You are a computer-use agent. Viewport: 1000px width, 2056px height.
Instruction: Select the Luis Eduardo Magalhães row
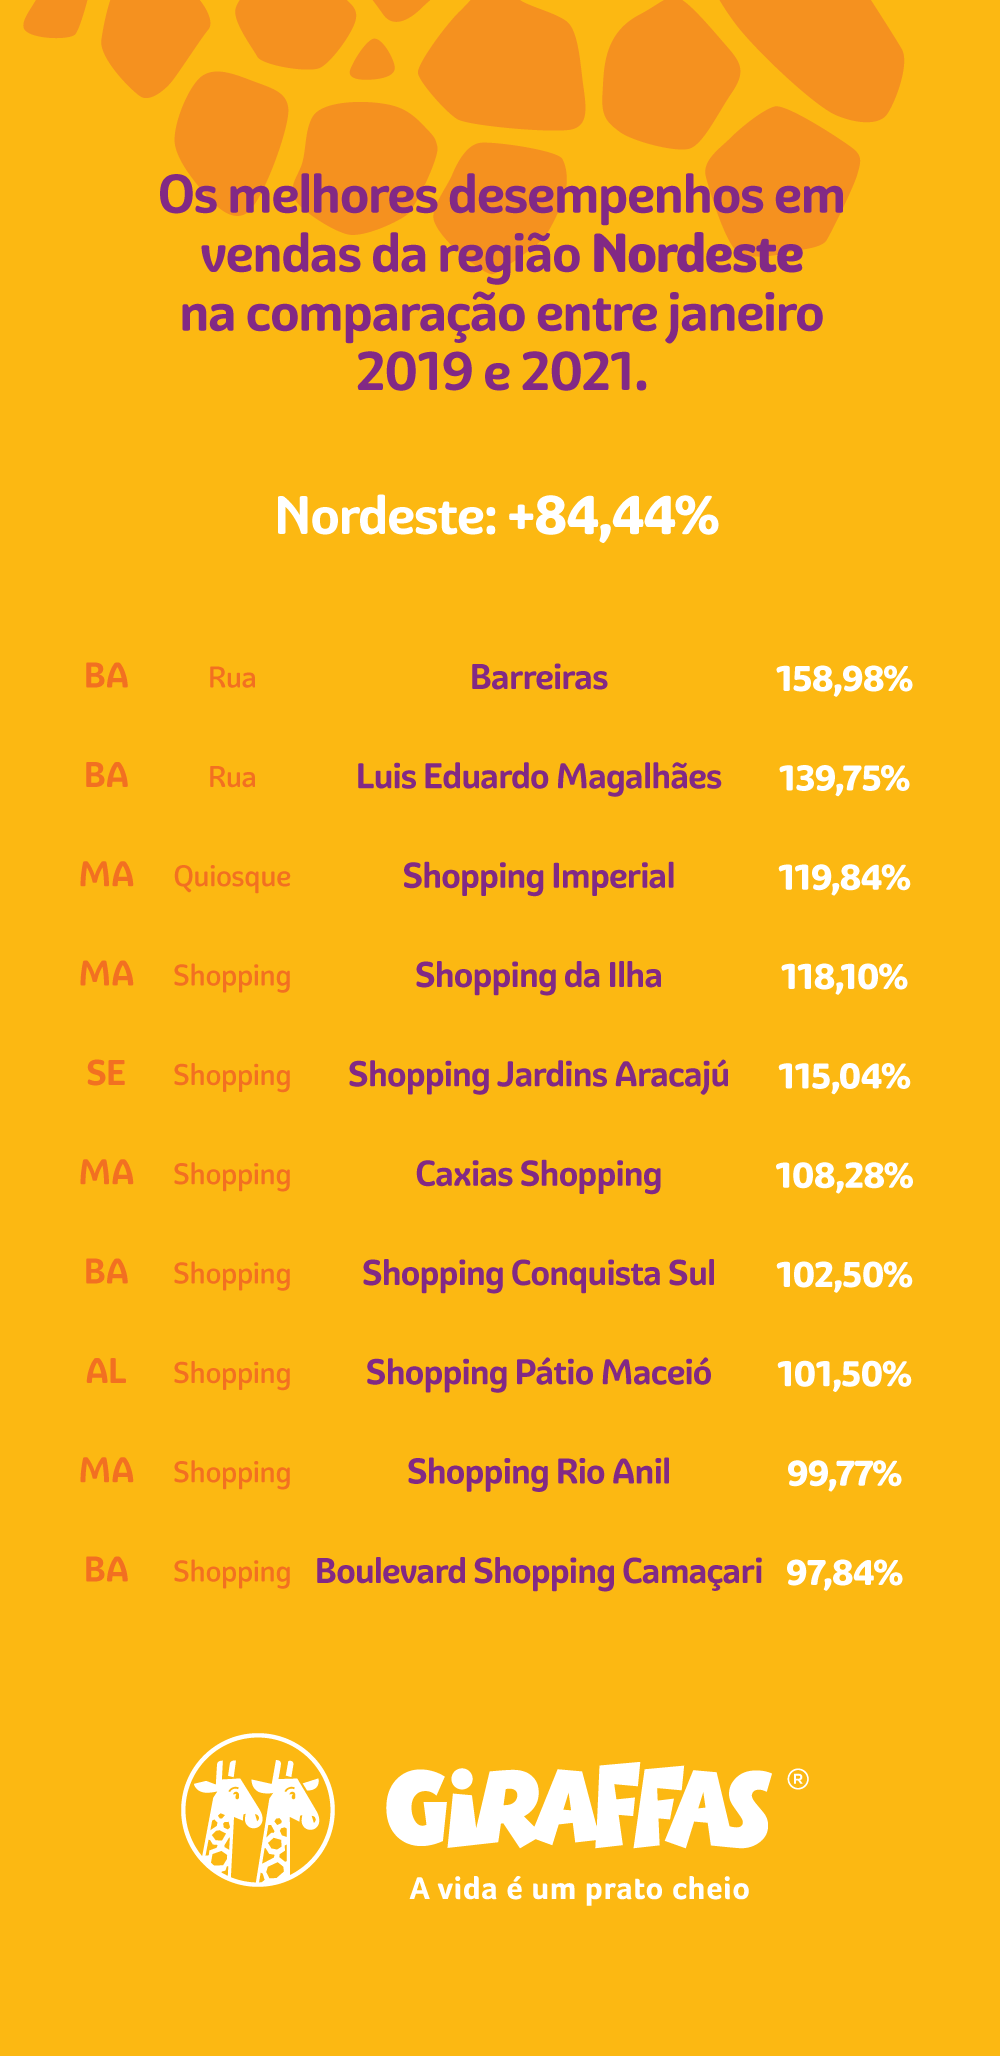pyautogui.click(x=497, y=778)
